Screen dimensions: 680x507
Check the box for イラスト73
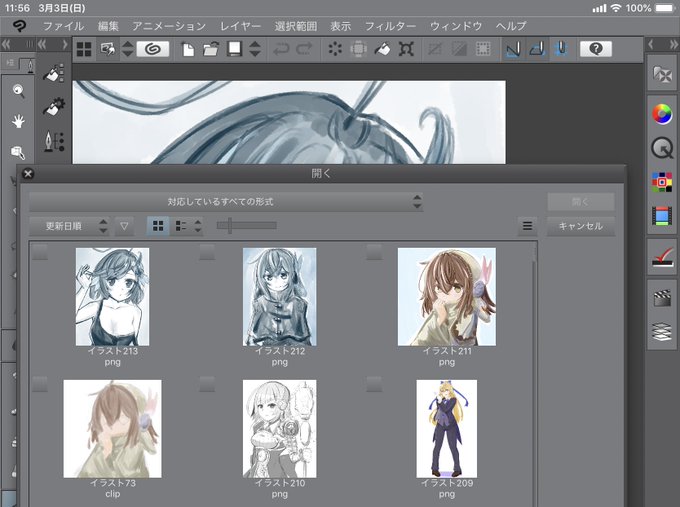pyautogui.click(x=40, y=384)
